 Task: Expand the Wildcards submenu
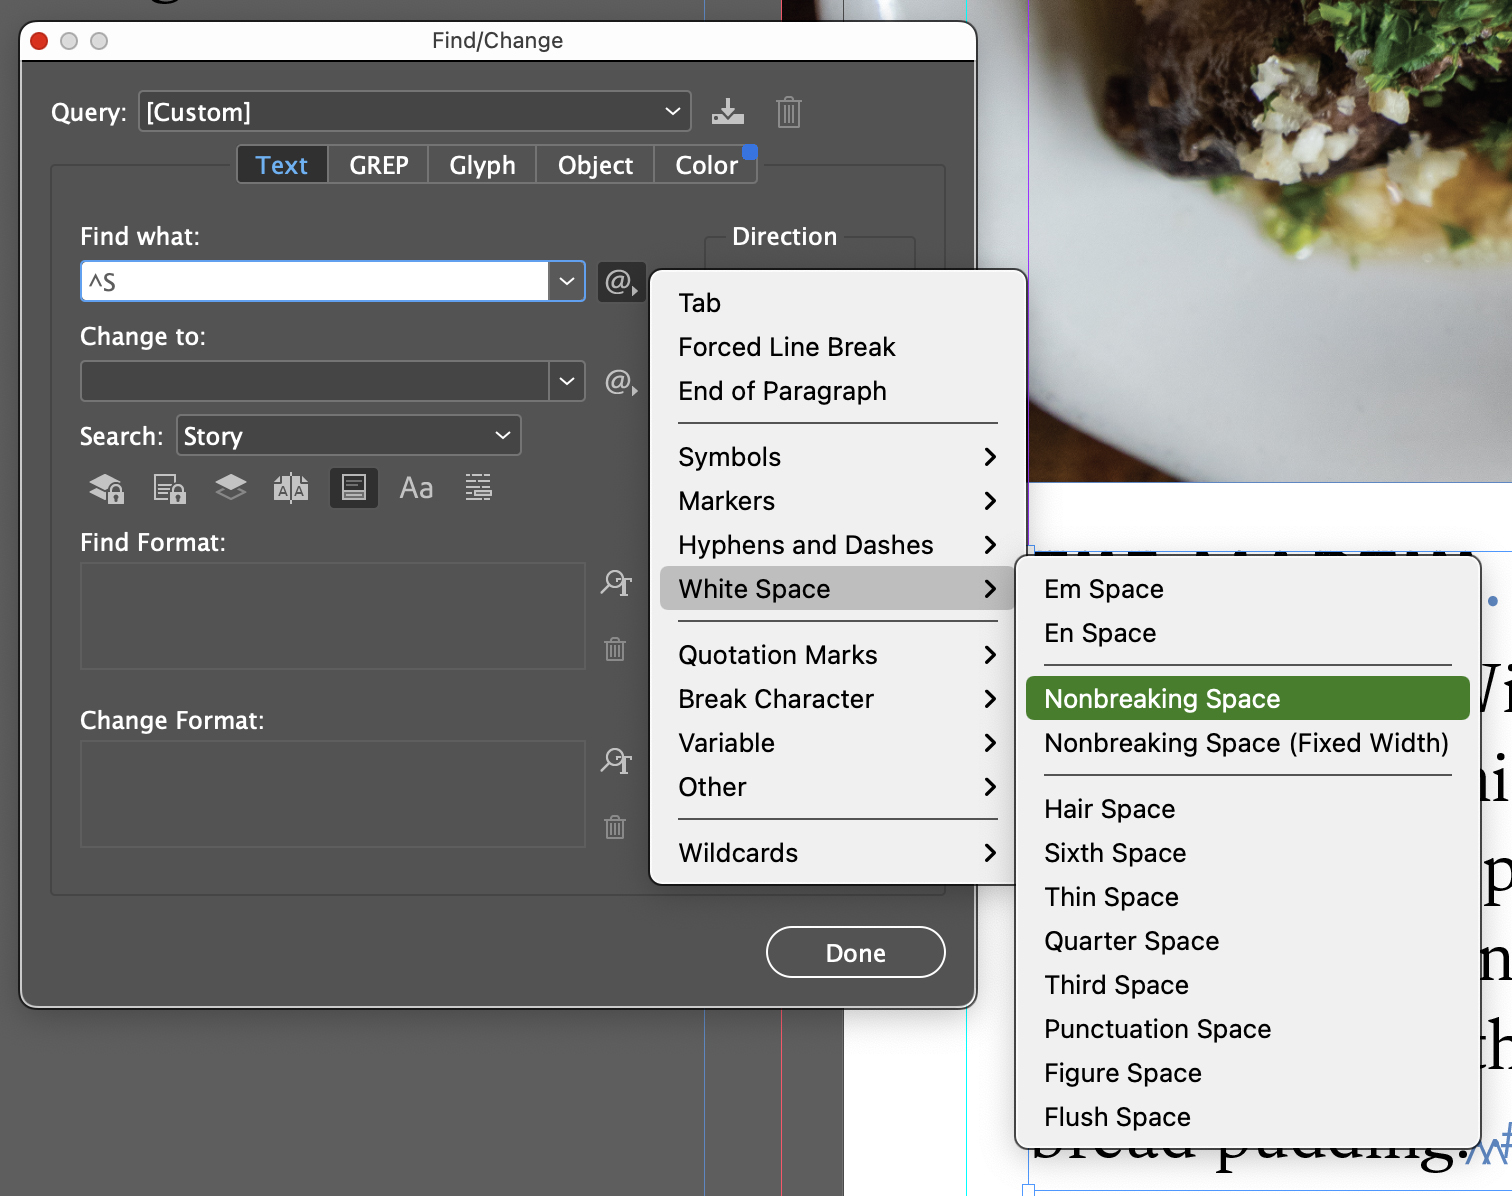point(737,852)
